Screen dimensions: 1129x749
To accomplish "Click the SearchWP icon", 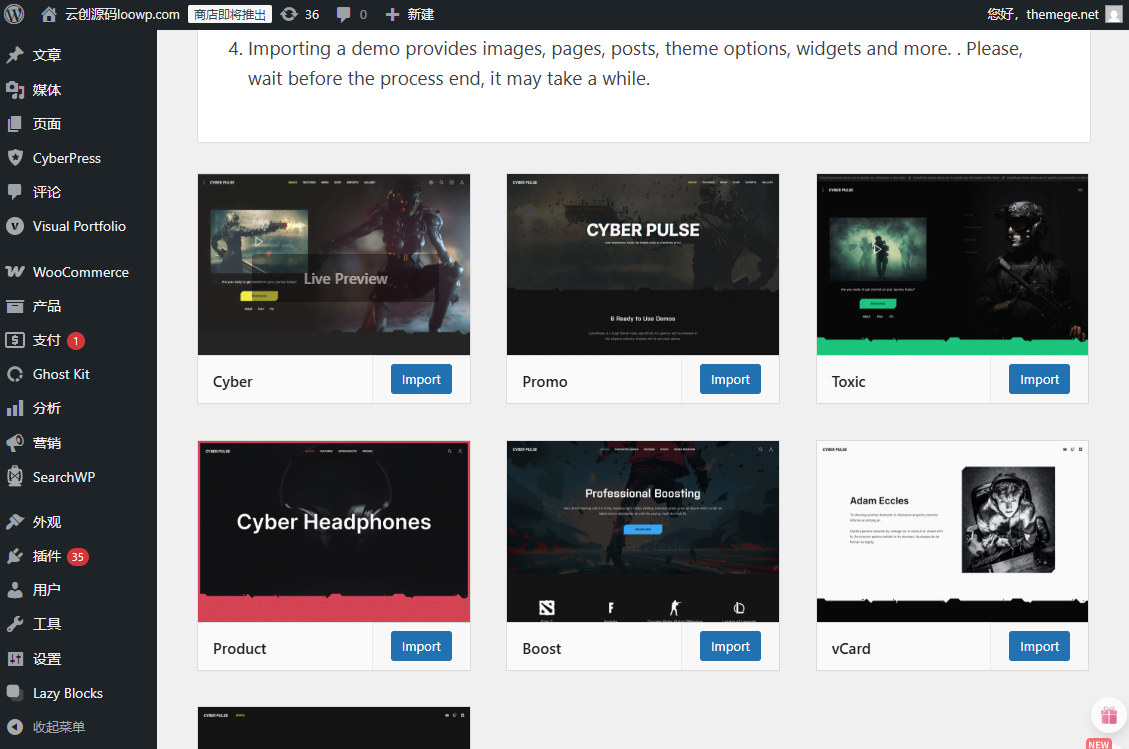I will [x=15, y=477].
